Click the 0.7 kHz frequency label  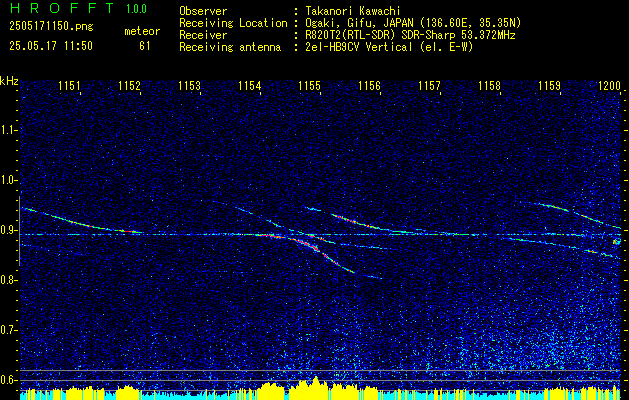pyautogui.click(x=8, y=330)
